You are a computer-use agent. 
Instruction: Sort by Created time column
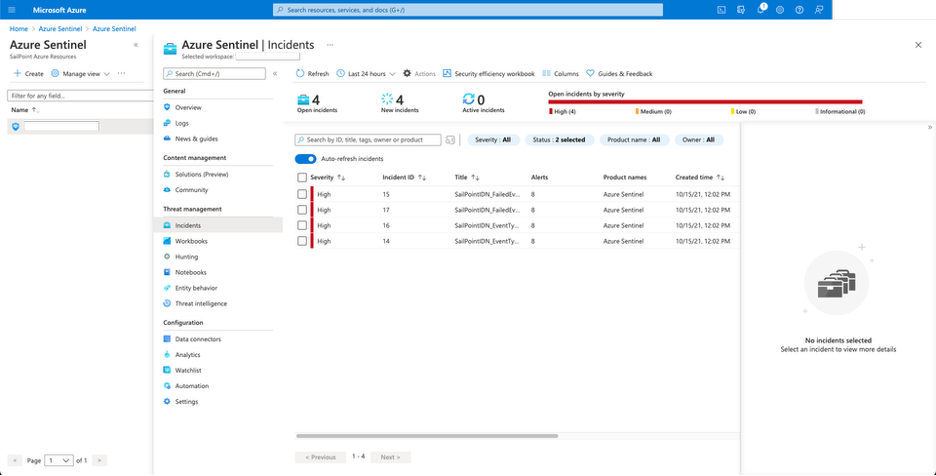point(700,177)
